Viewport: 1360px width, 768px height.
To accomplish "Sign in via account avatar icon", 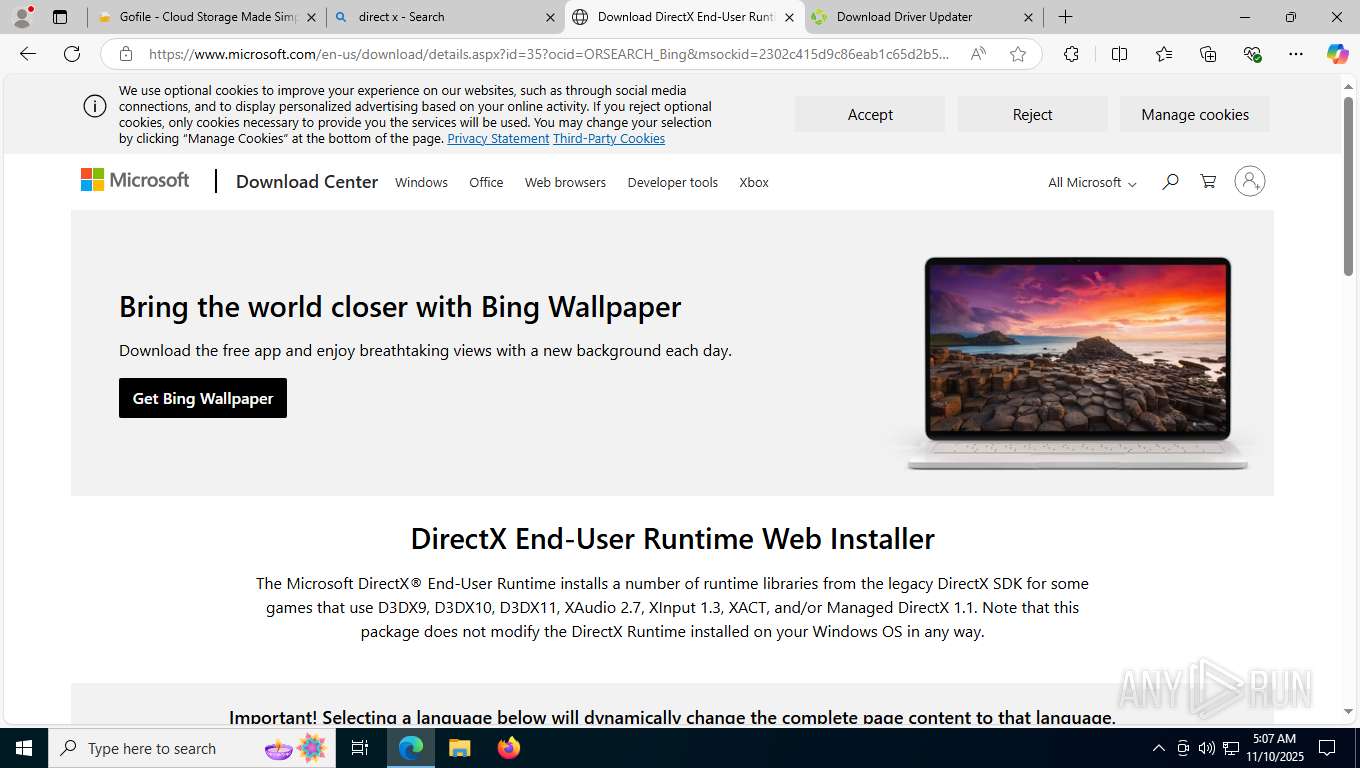I will [x=1249, y=181].
